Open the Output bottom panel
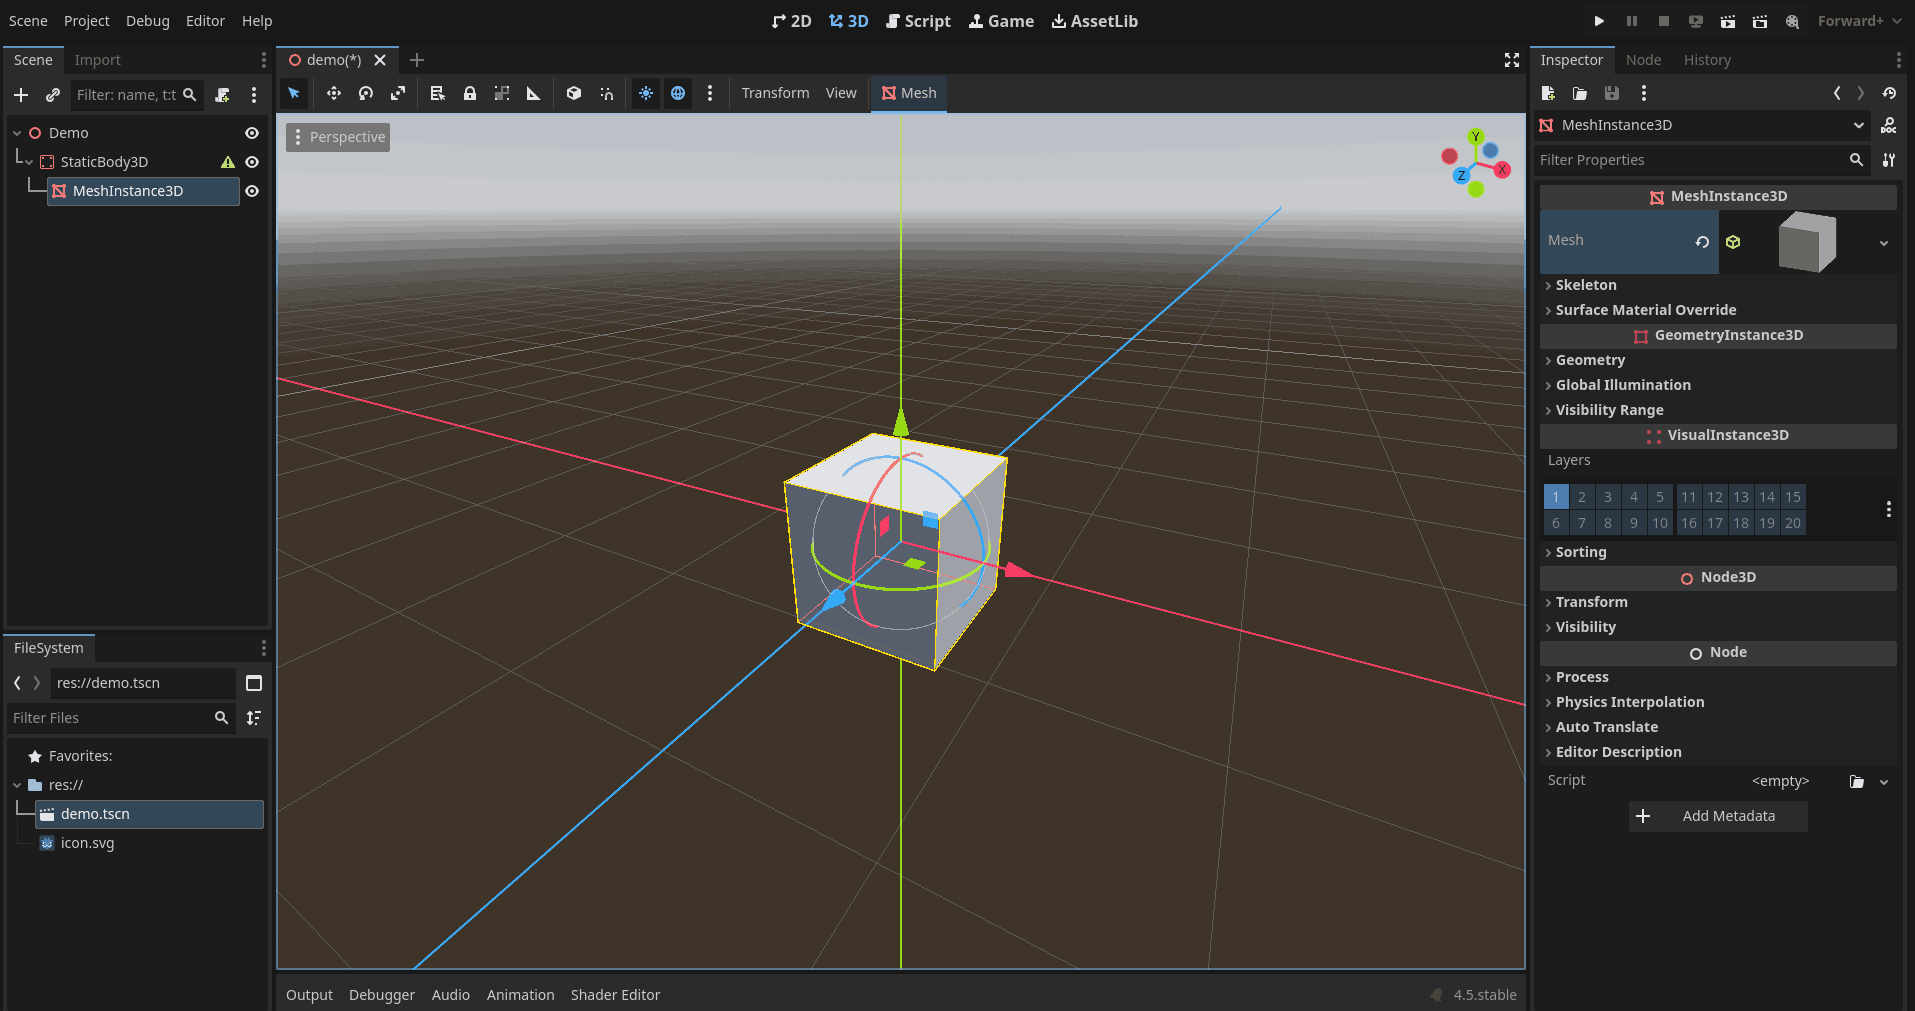 coord(309,995)
